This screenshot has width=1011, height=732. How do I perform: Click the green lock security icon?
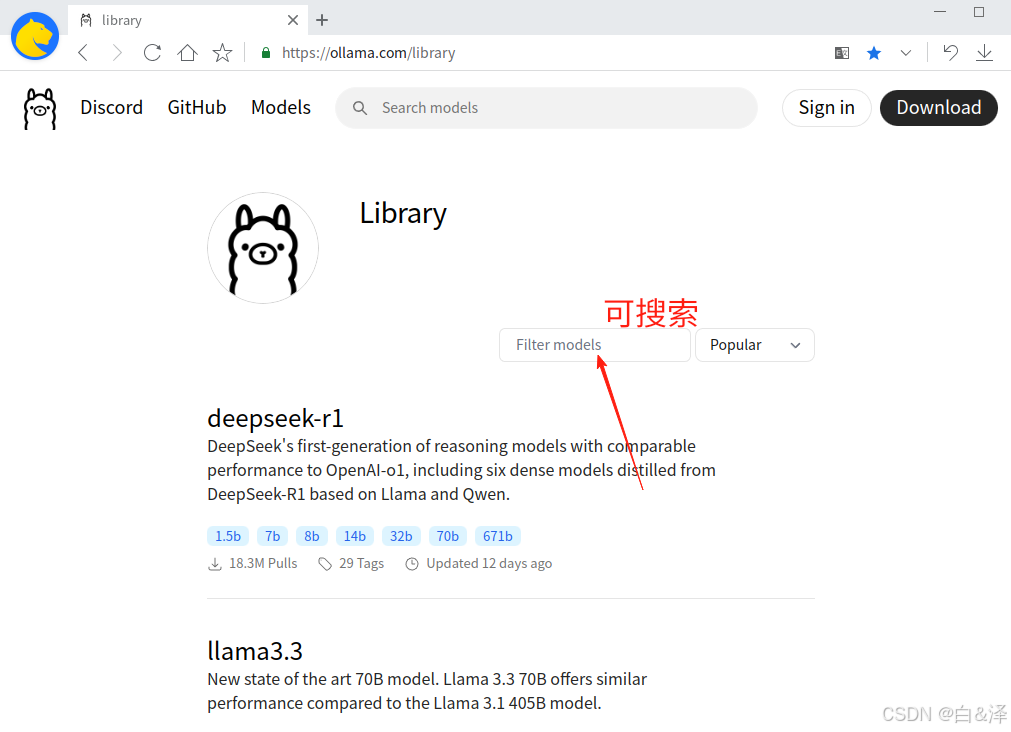tap(266, 53)
